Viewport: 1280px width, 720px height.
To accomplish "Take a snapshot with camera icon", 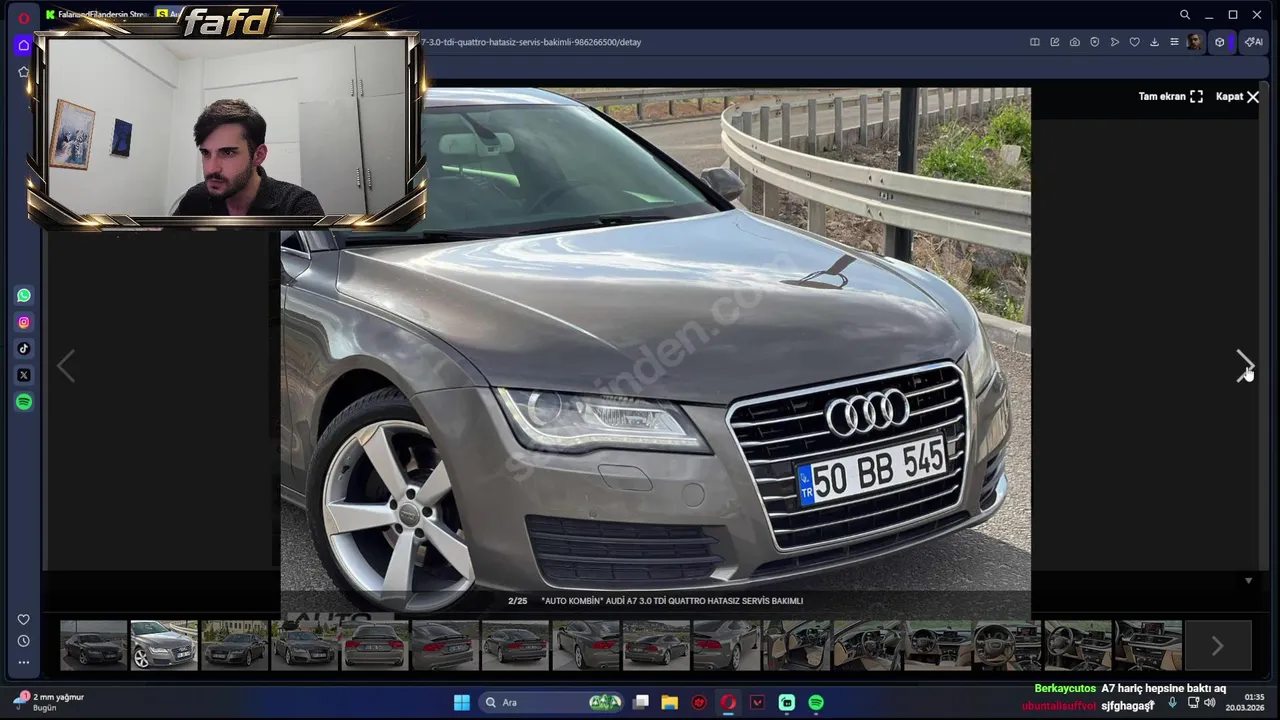I will pyautogui.click(x=1075, y=42).
